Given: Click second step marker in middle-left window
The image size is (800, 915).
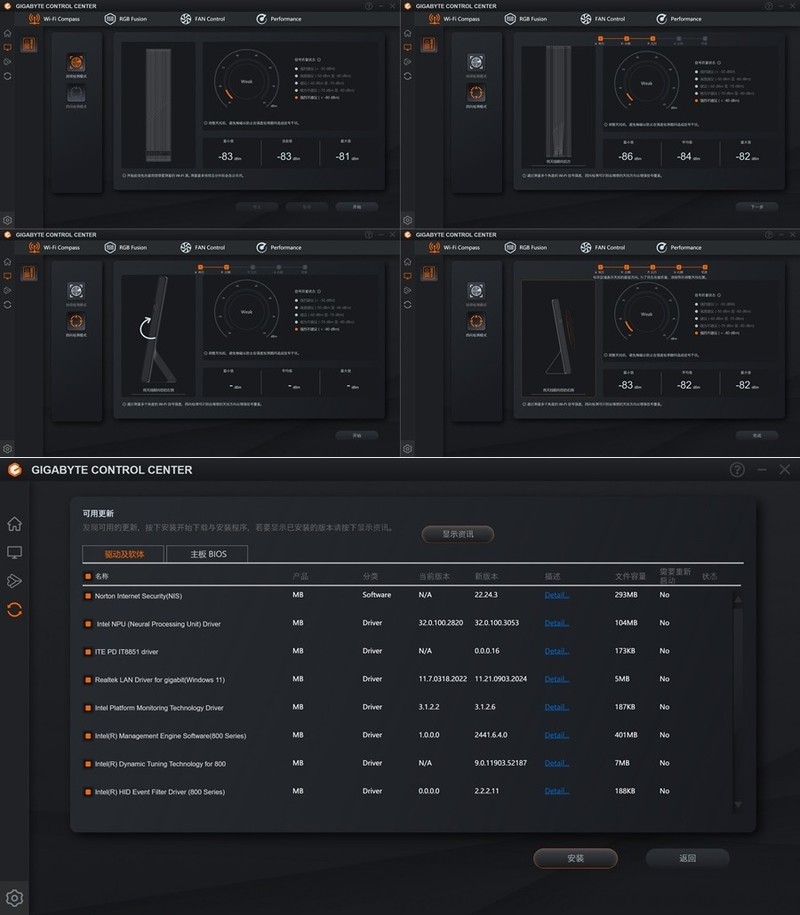Looking at the screenshot, I should coord(226,267).
